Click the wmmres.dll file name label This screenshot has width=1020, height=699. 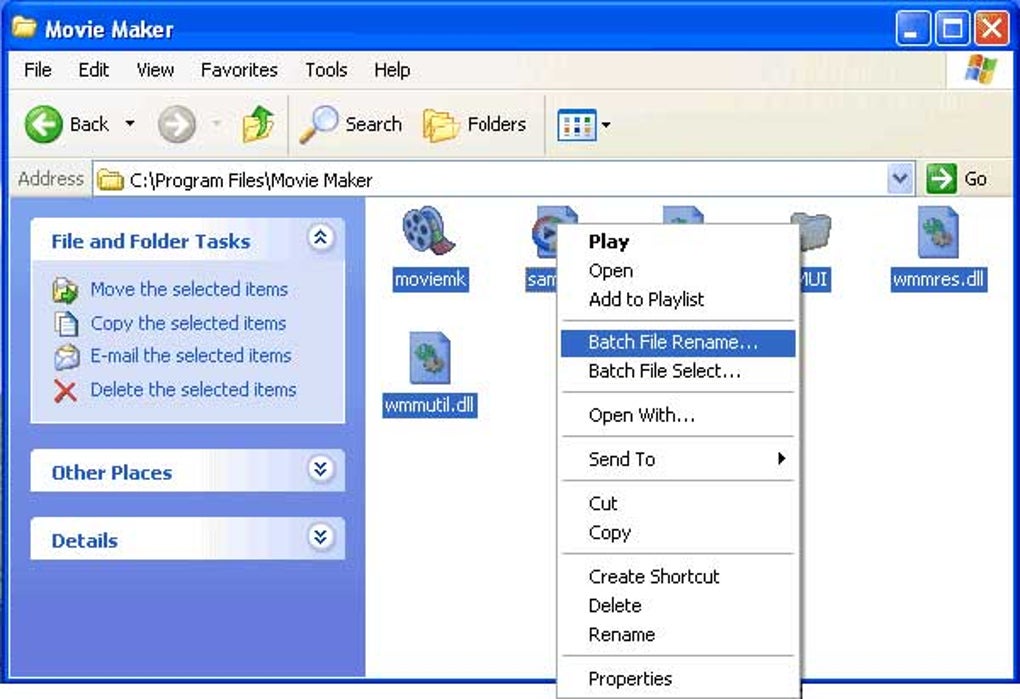tap(938, 280)
